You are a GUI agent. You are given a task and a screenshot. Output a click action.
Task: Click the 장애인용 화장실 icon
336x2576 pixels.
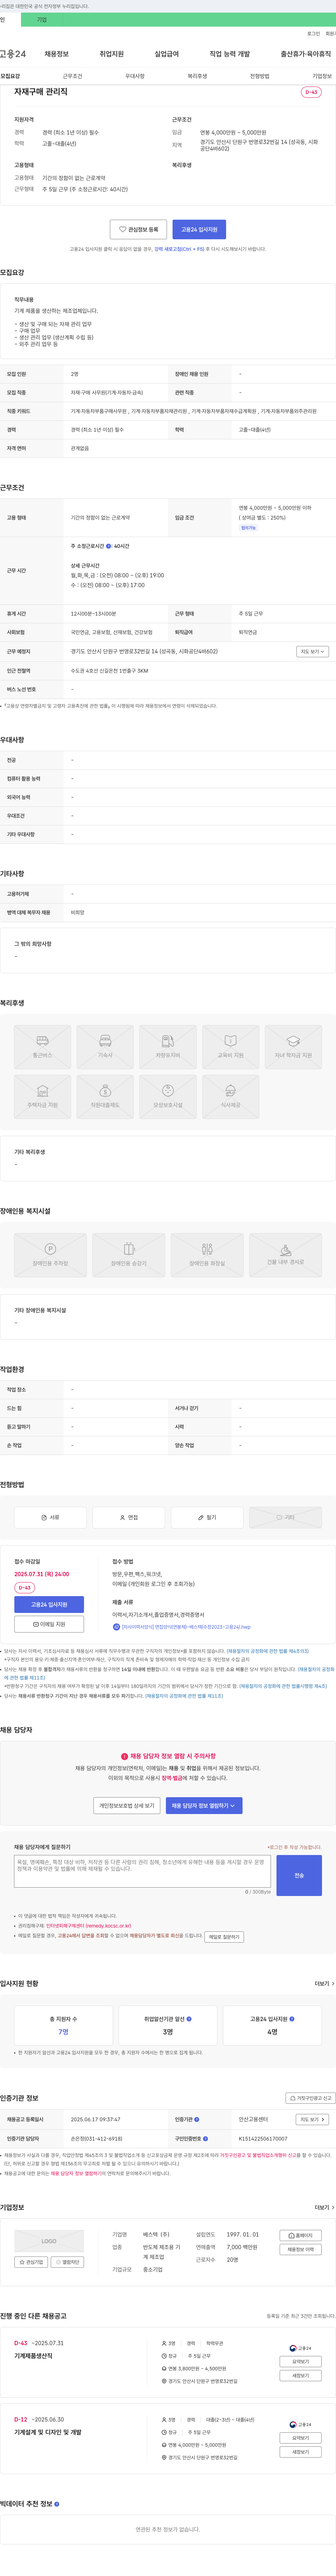pos(207,1255)
